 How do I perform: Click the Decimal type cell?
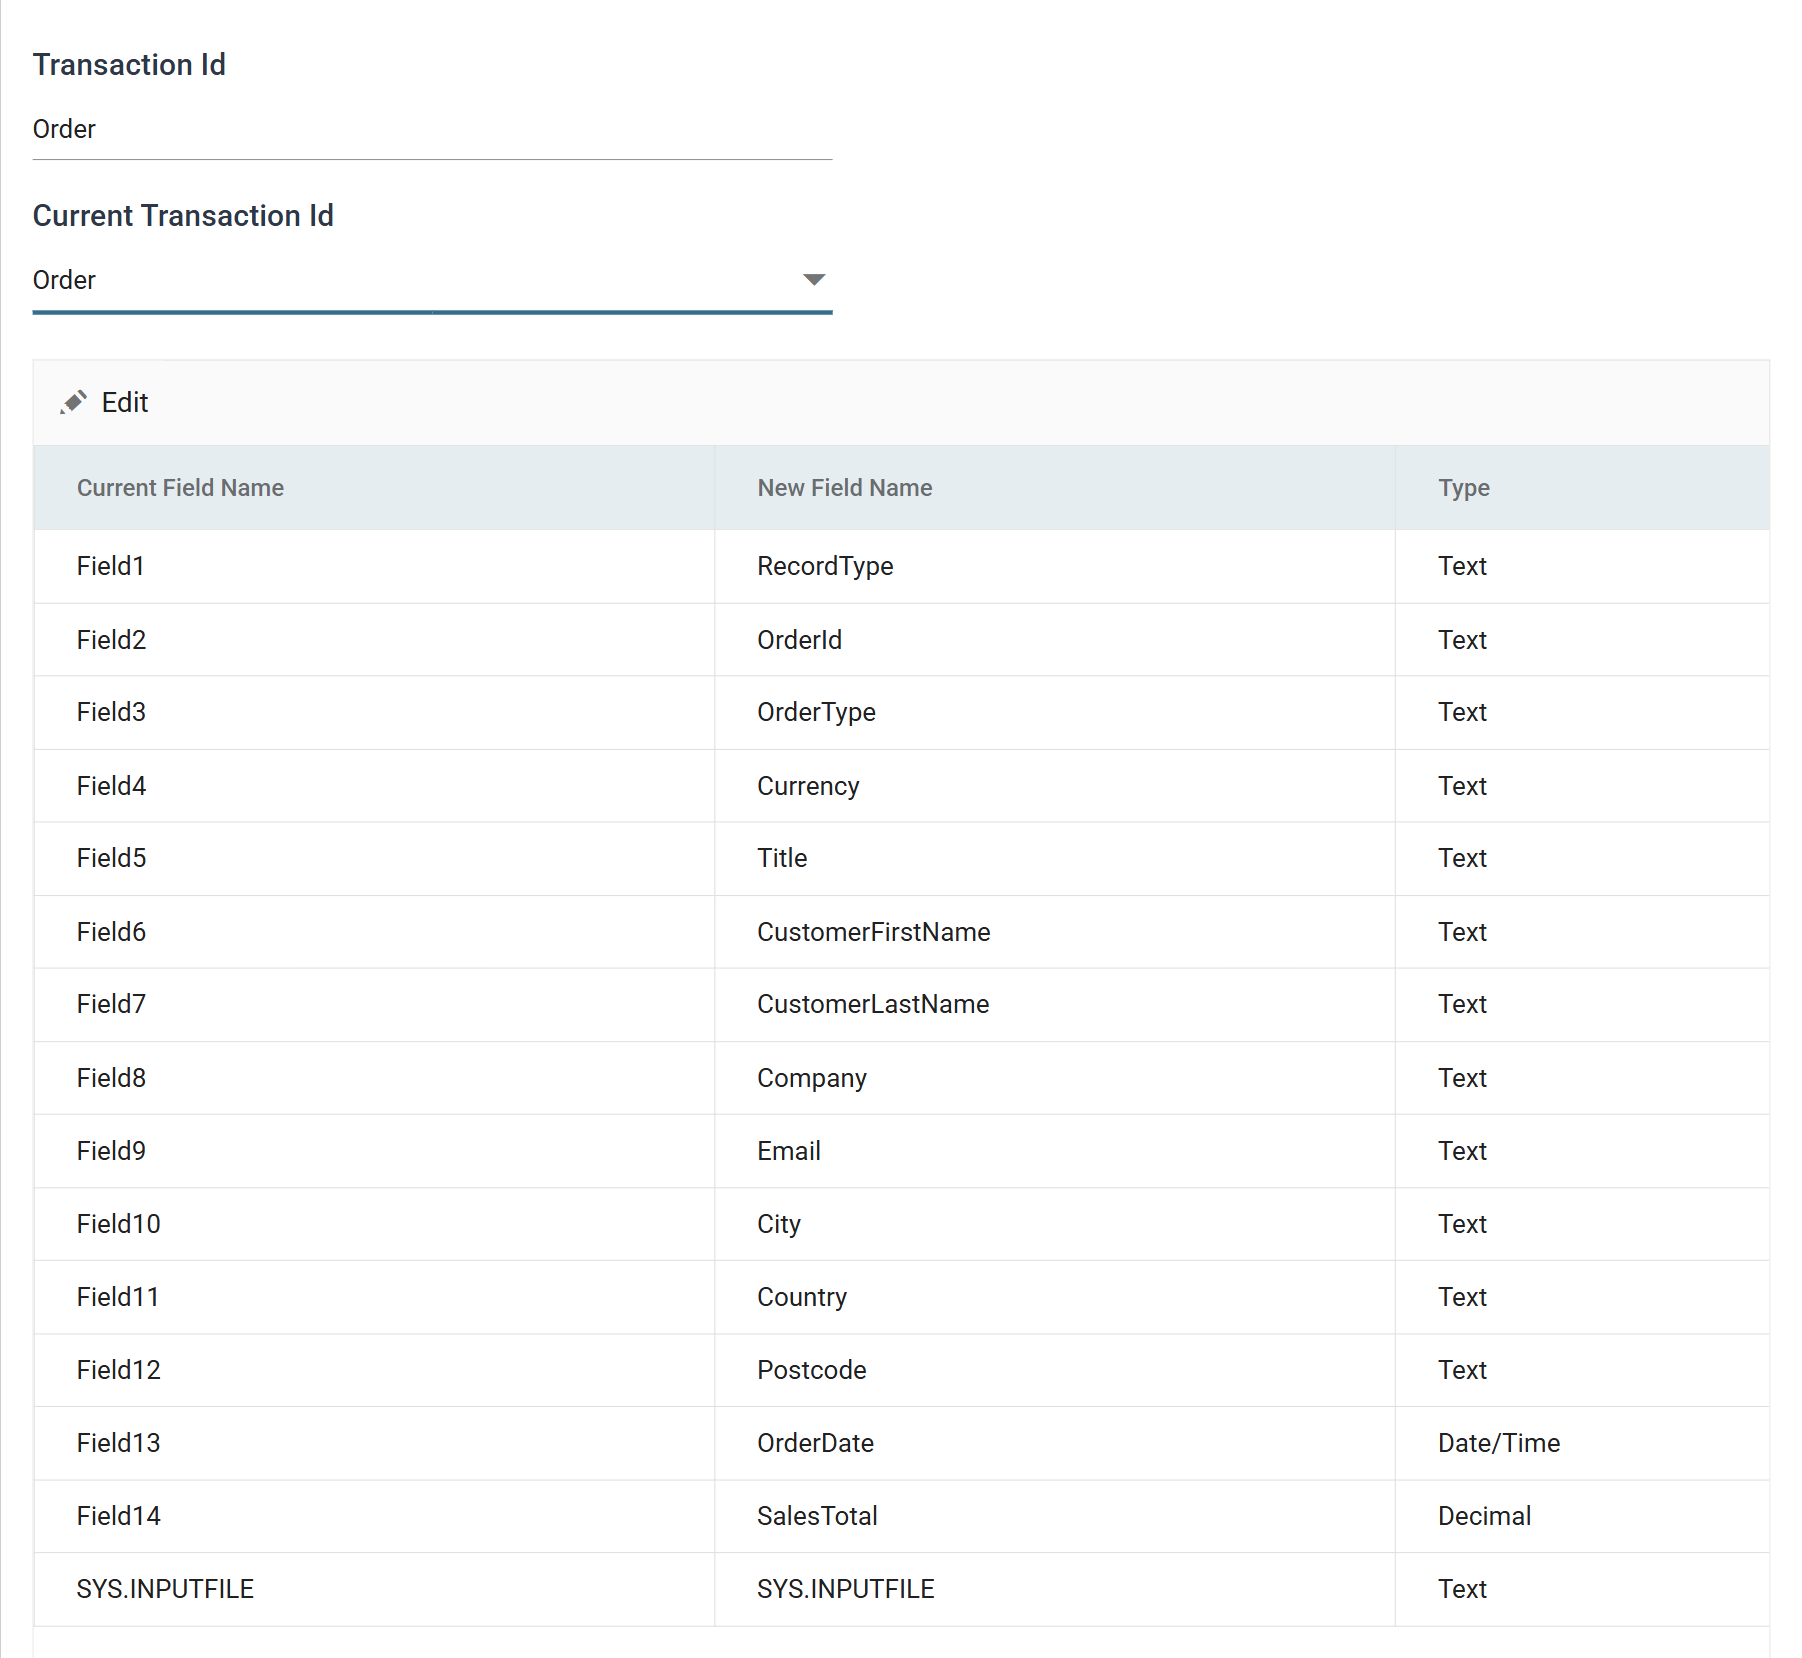tap(1582, 1516)
